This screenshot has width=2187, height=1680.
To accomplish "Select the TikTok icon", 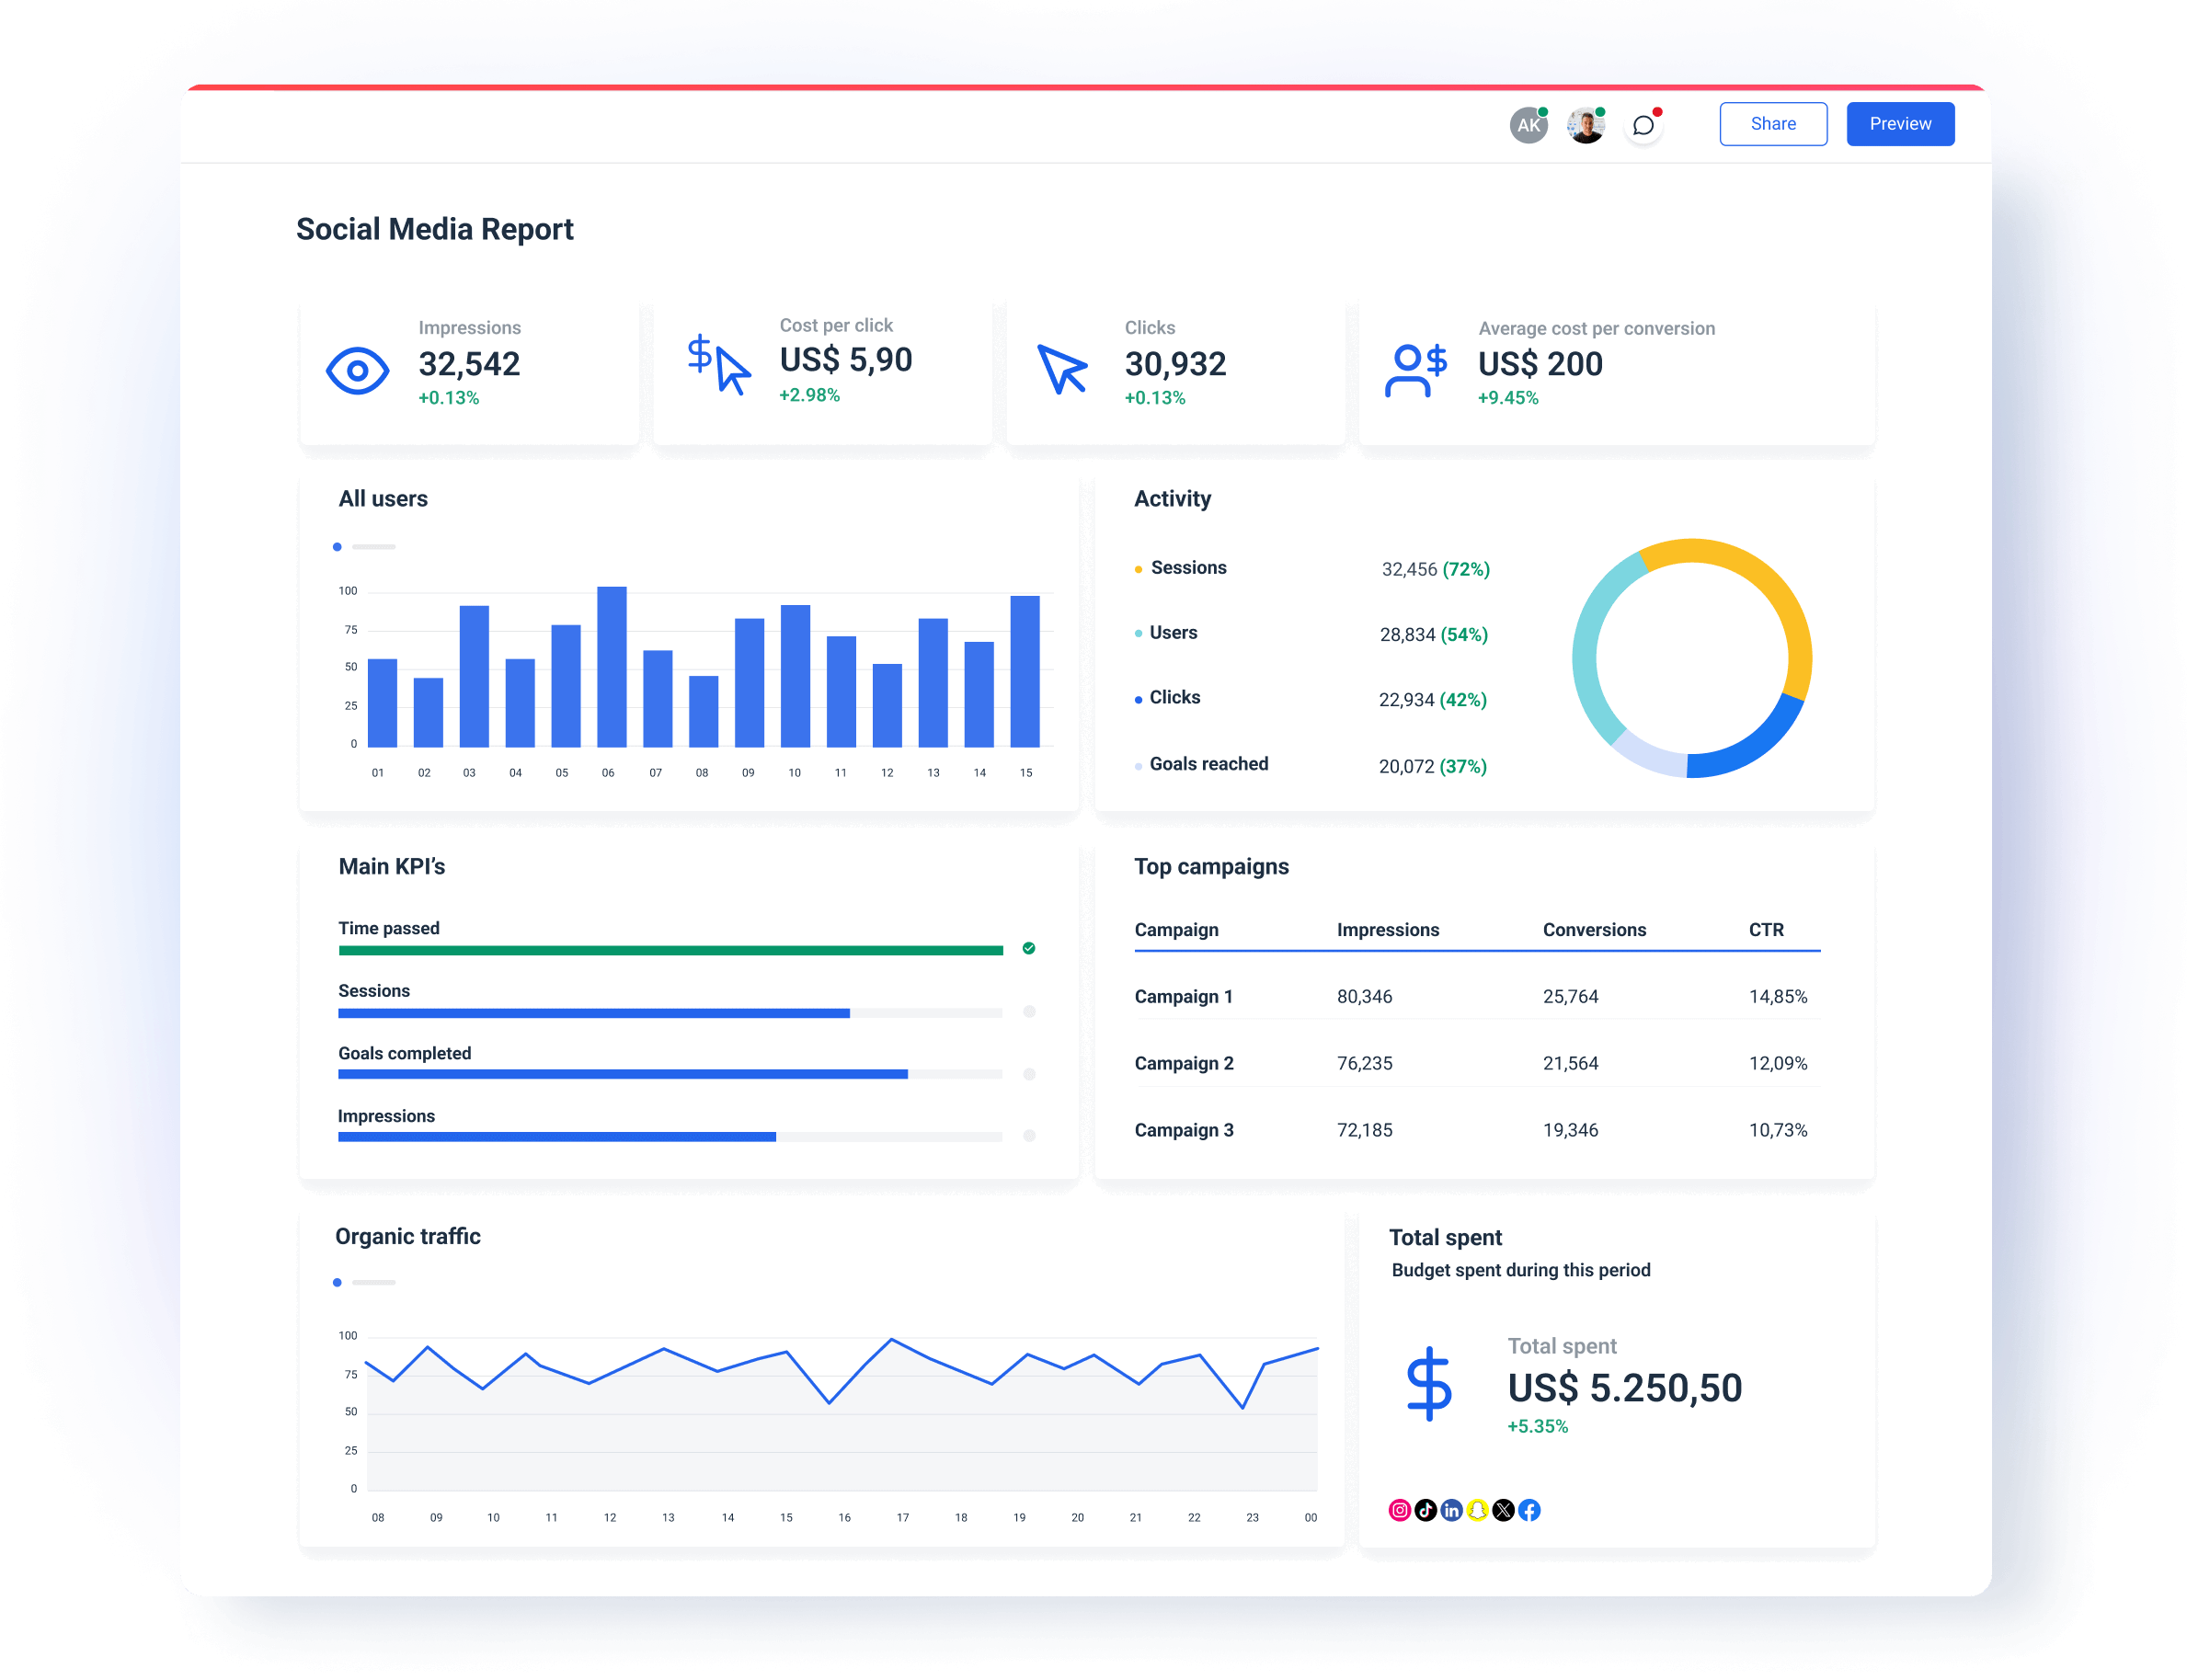I will (1426, 1510).
